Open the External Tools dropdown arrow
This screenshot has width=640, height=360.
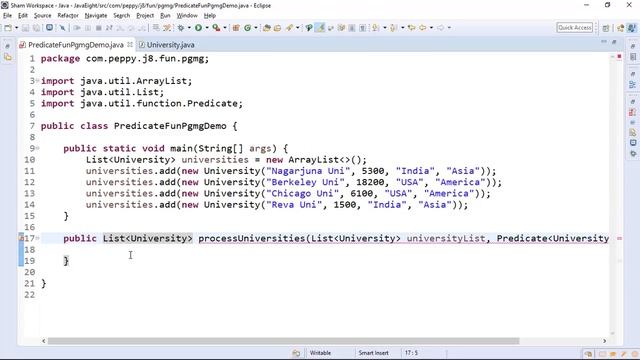pyautogui.click(x=225, y=28)
